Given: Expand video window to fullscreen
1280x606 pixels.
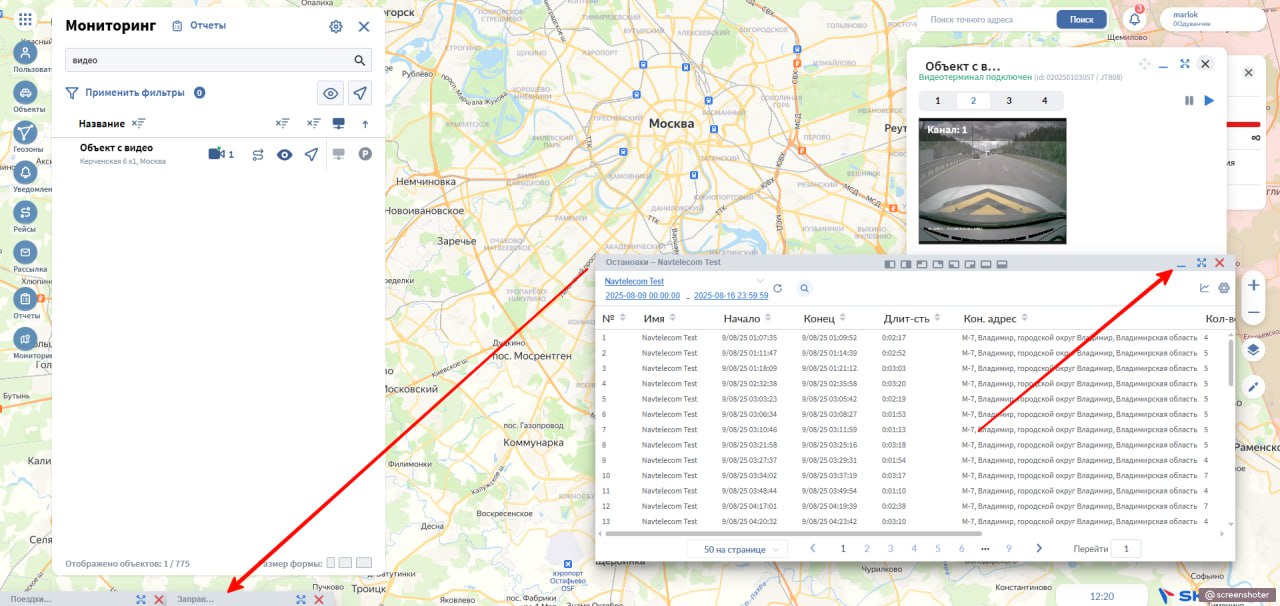Looking at the screenshot, I should point(1184,64).
